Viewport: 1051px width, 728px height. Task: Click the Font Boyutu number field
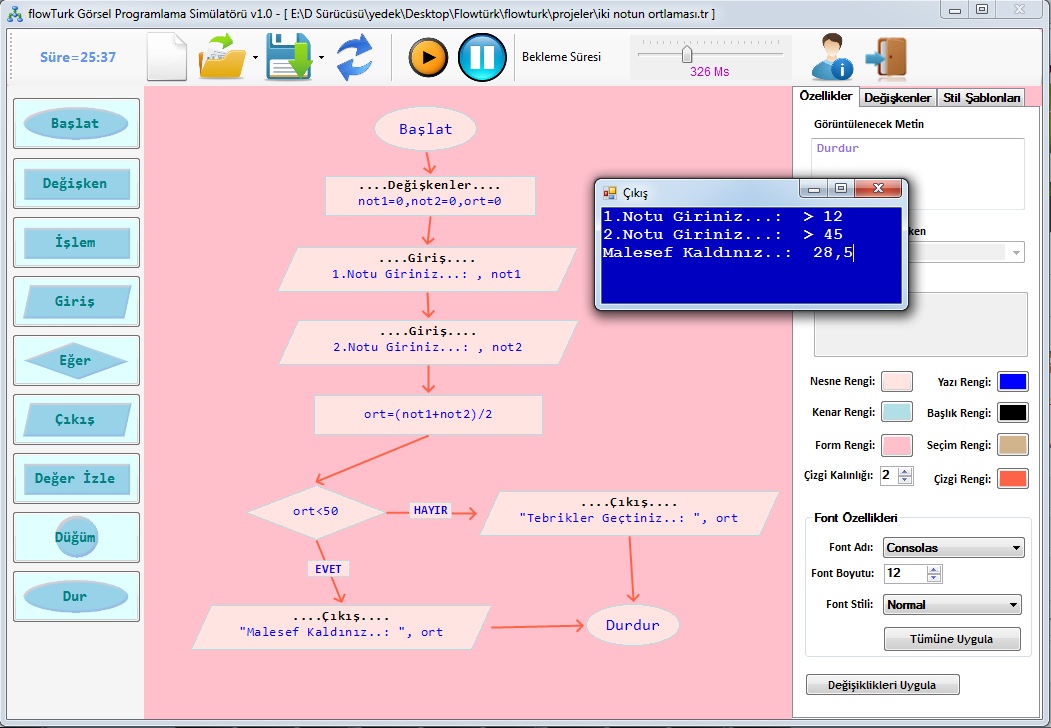905,574
